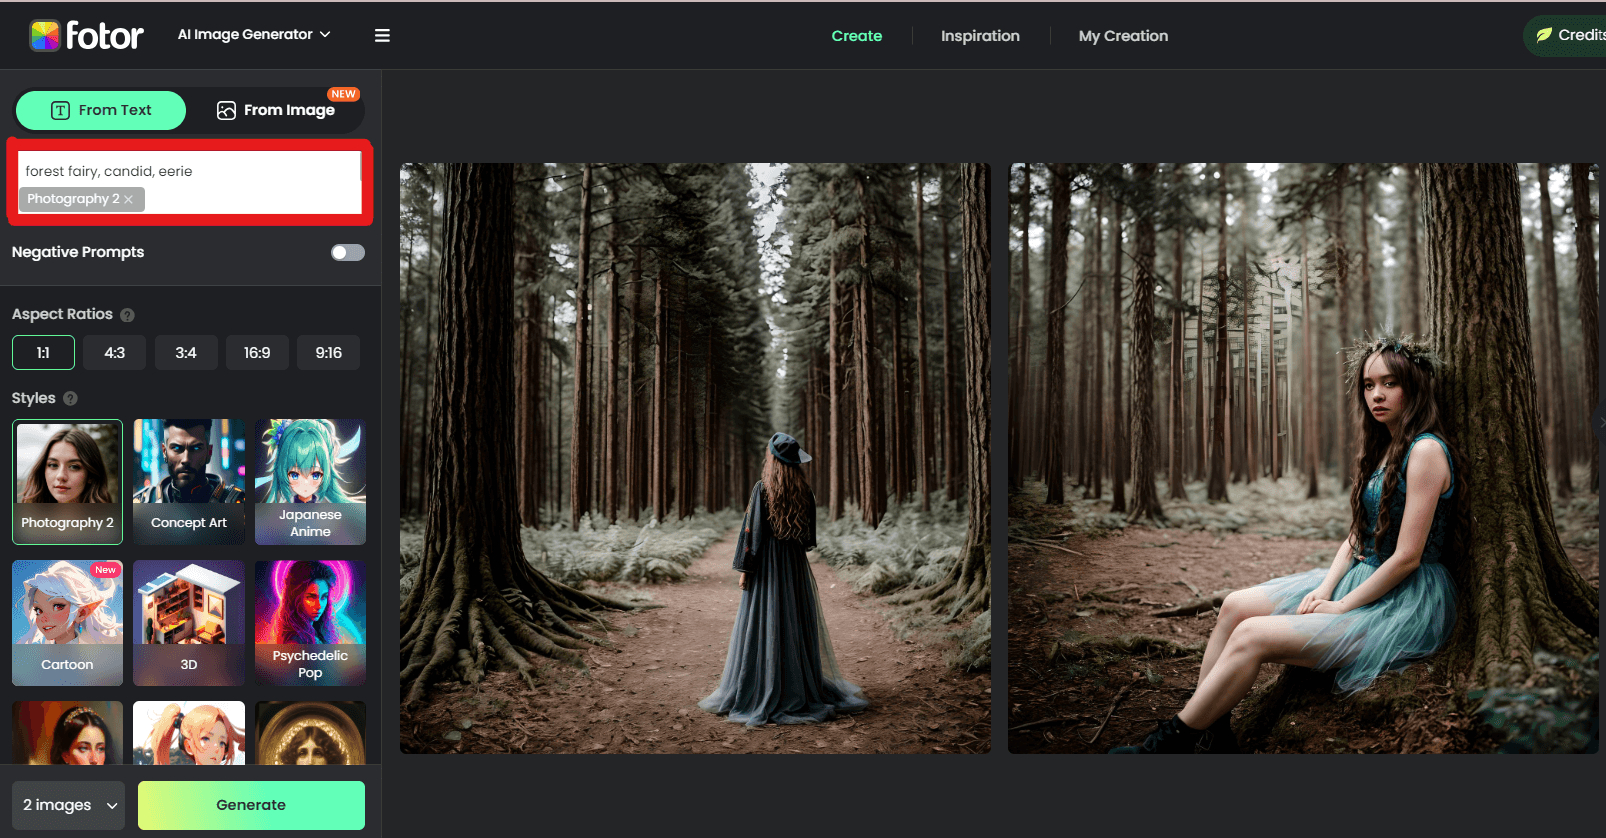Click the From Image picture icon
Screen dimensions: 1606x838
point(226,110)
